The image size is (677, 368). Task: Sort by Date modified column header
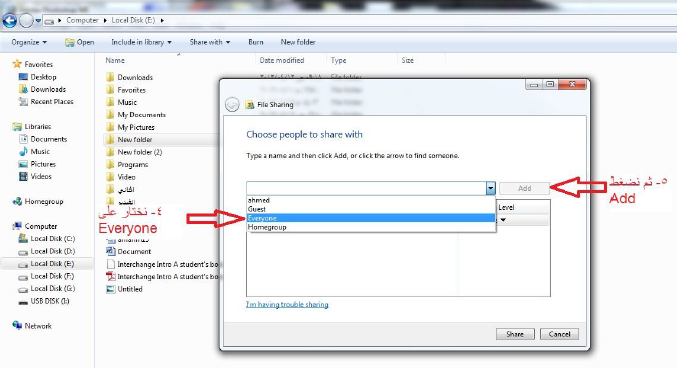[282, 60]
